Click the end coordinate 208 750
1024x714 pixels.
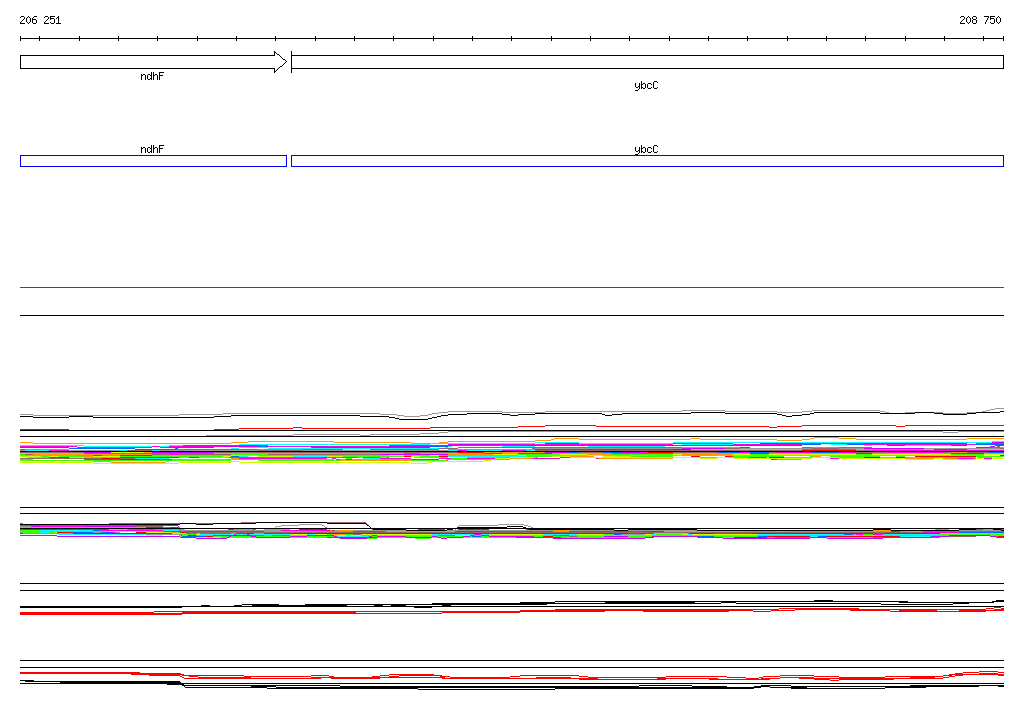tap(980, 20)
